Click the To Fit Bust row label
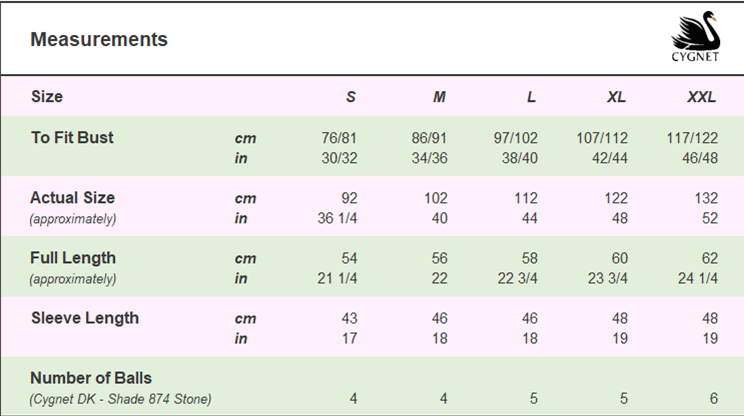 (x=72, y=138)
